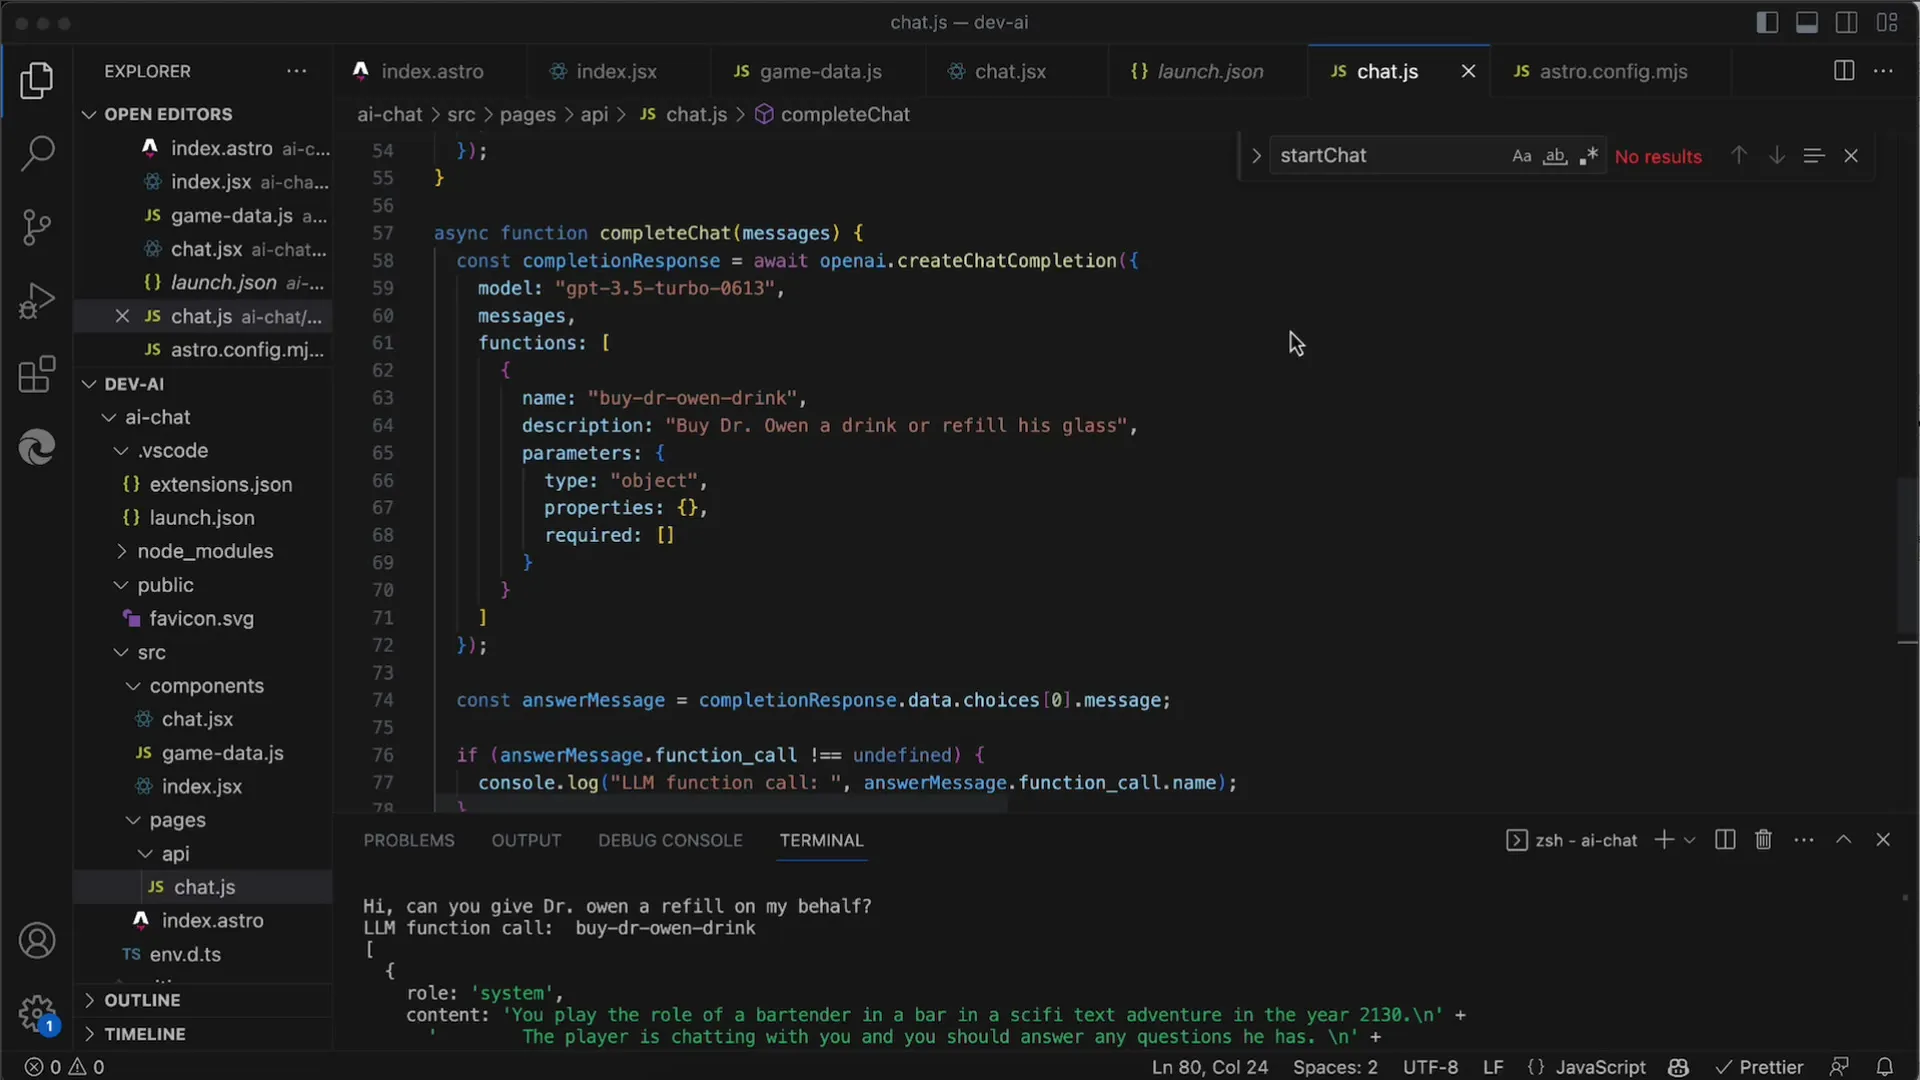Open the Output panel tab

(x=526, y=840)
